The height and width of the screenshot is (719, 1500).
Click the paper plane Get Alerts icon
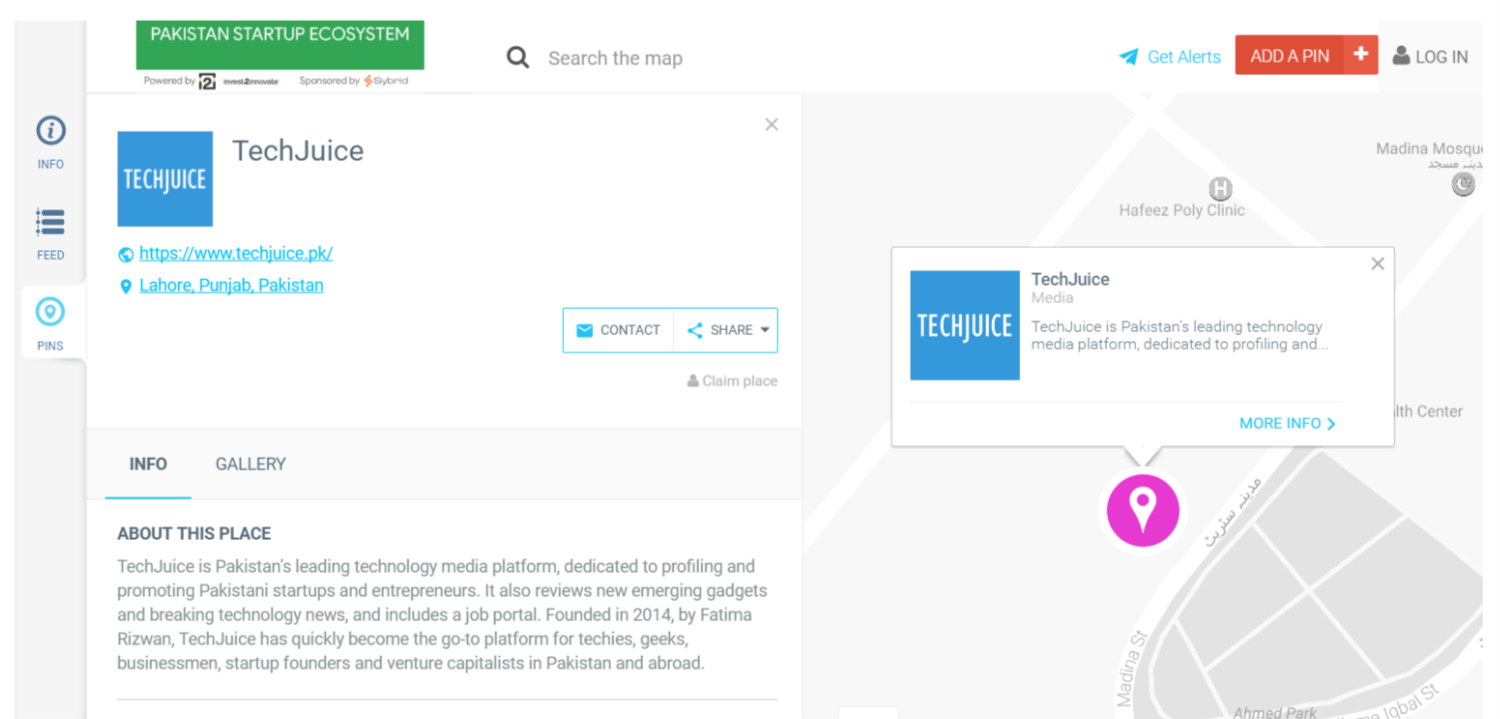tap(1129, 57)
